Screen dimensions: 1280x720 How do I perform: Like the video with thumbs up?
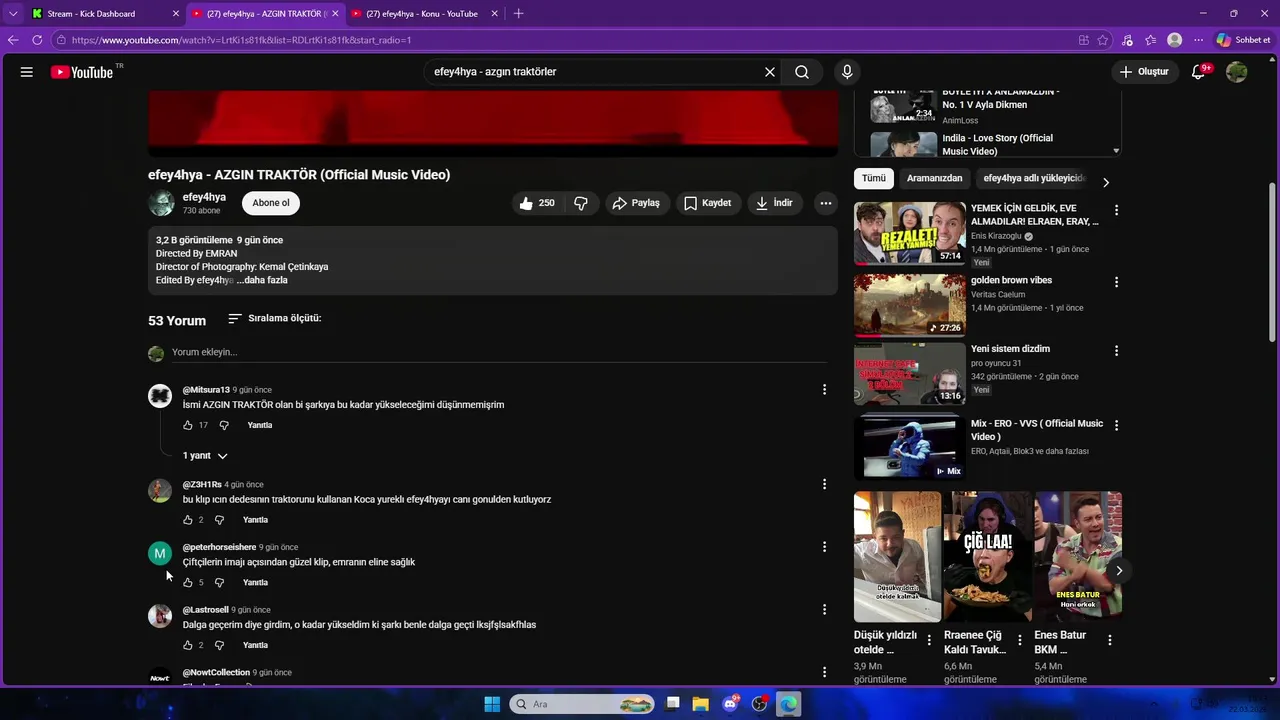pos(537,203)
